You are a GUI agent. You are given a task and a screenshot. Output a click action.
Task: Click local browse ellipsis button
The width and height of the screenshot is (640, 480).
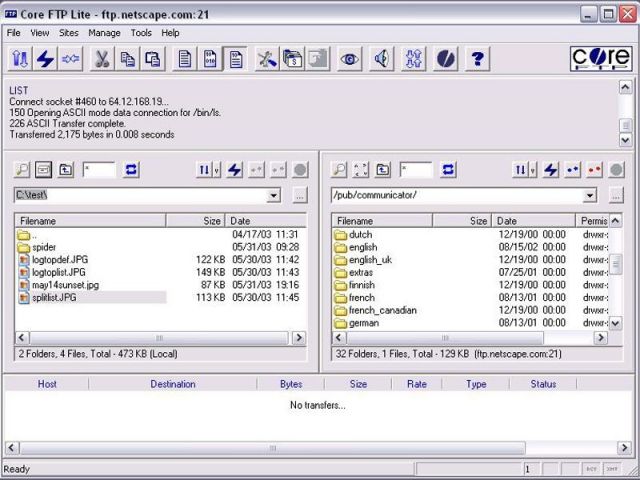pos(300,196)
